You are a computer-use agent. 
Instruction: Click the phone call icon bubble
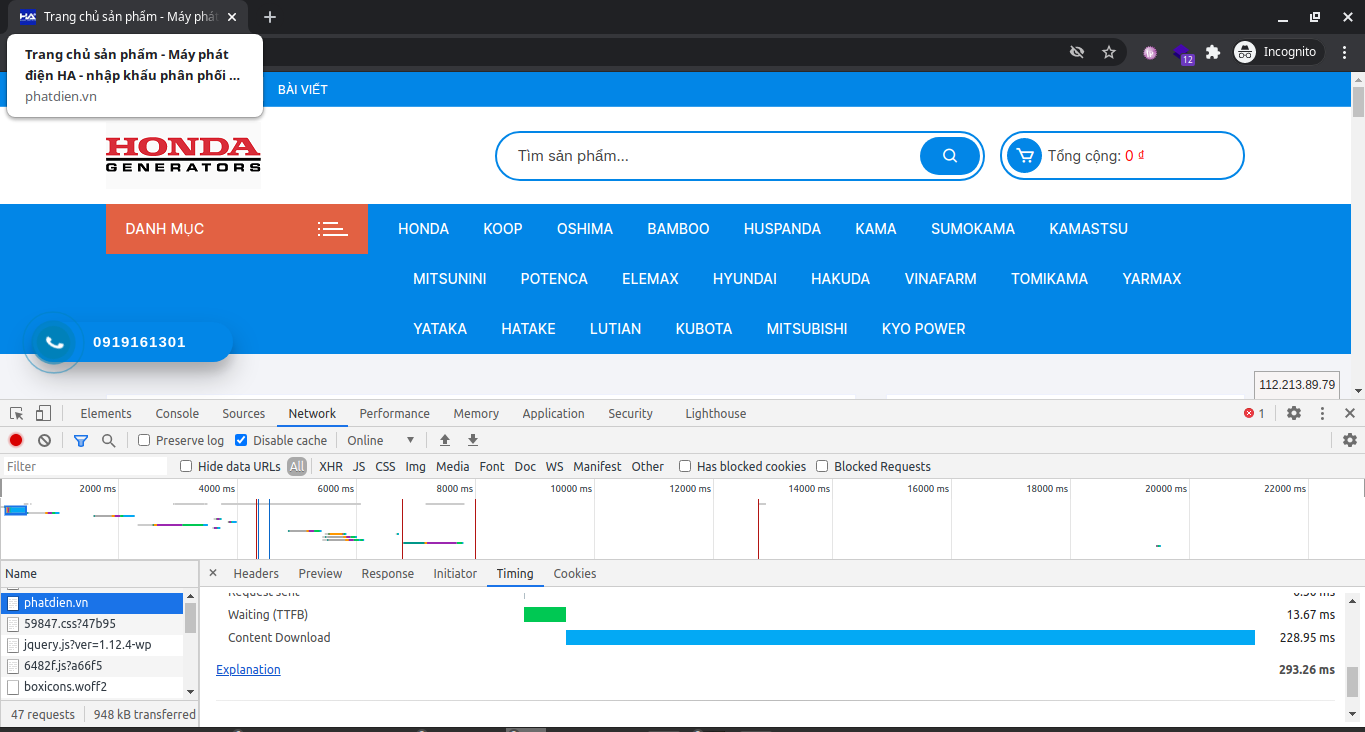click(54, 342)
